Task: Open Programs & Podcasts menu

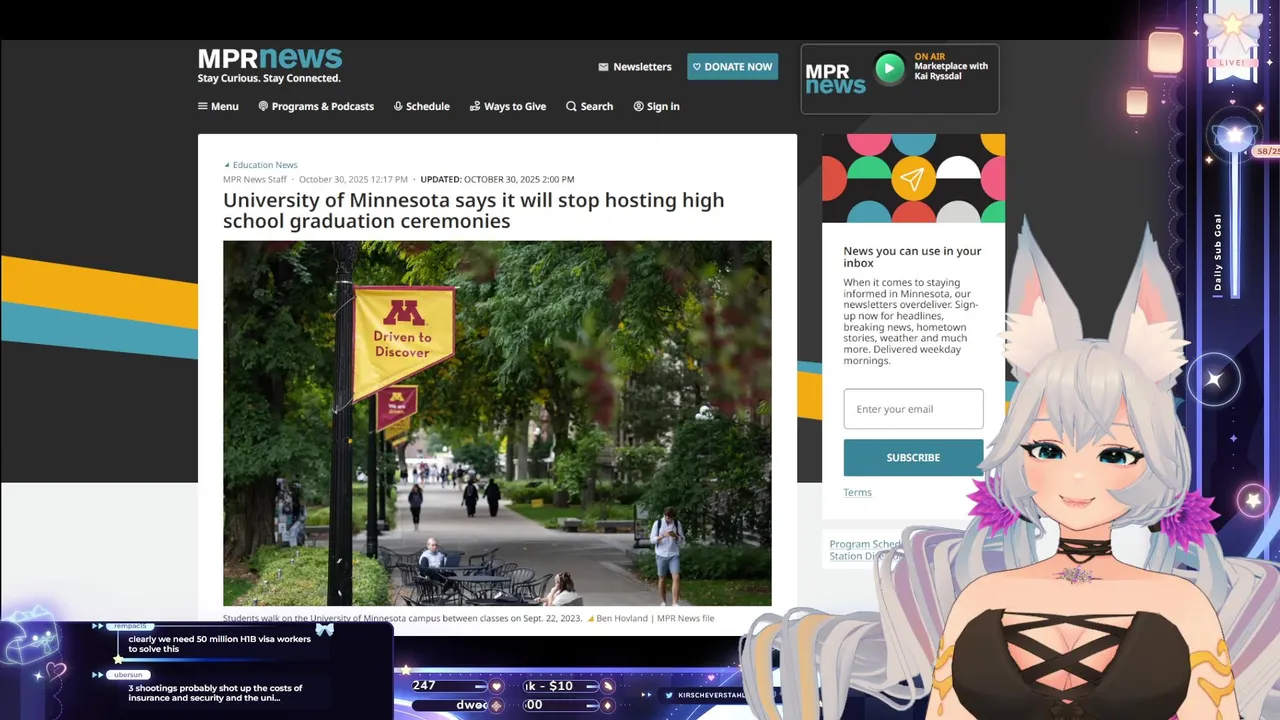Action: pos(316,106)
